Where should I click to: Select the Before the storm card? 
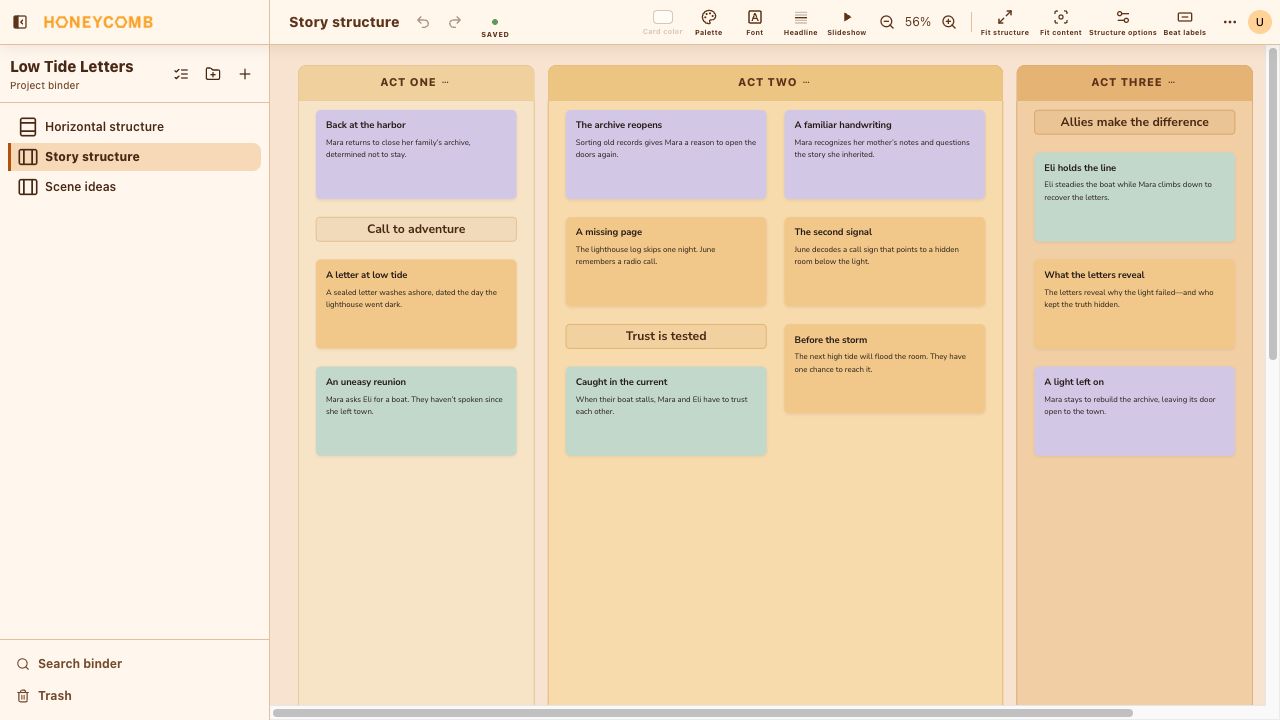[885, 368]
